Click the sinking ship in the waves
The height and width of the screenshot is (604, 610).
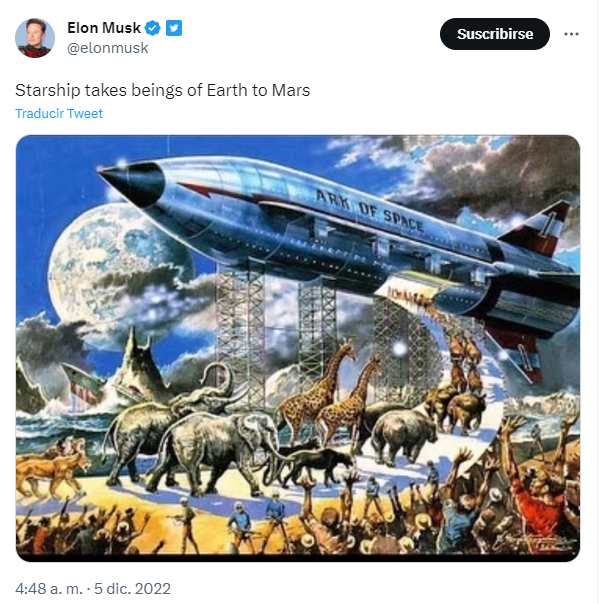click(84, 385)
